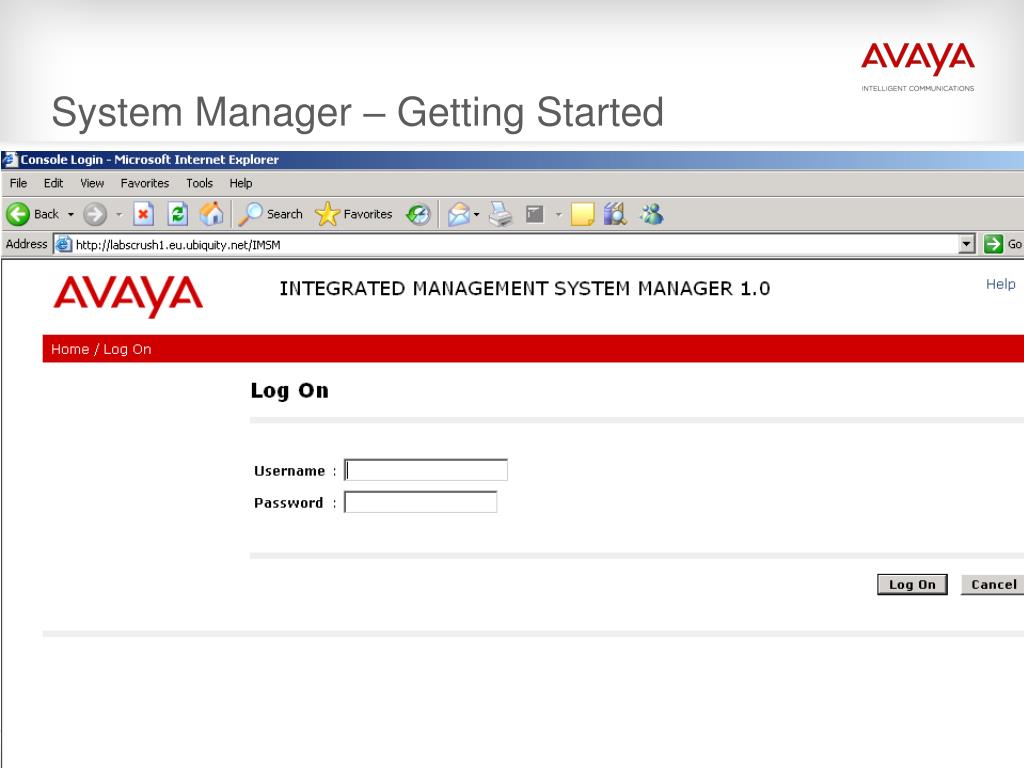Image resolution: width=1024 pixels, height=768 pixels.
Task: Open the Edit menu
Action: tap(54, 184)
